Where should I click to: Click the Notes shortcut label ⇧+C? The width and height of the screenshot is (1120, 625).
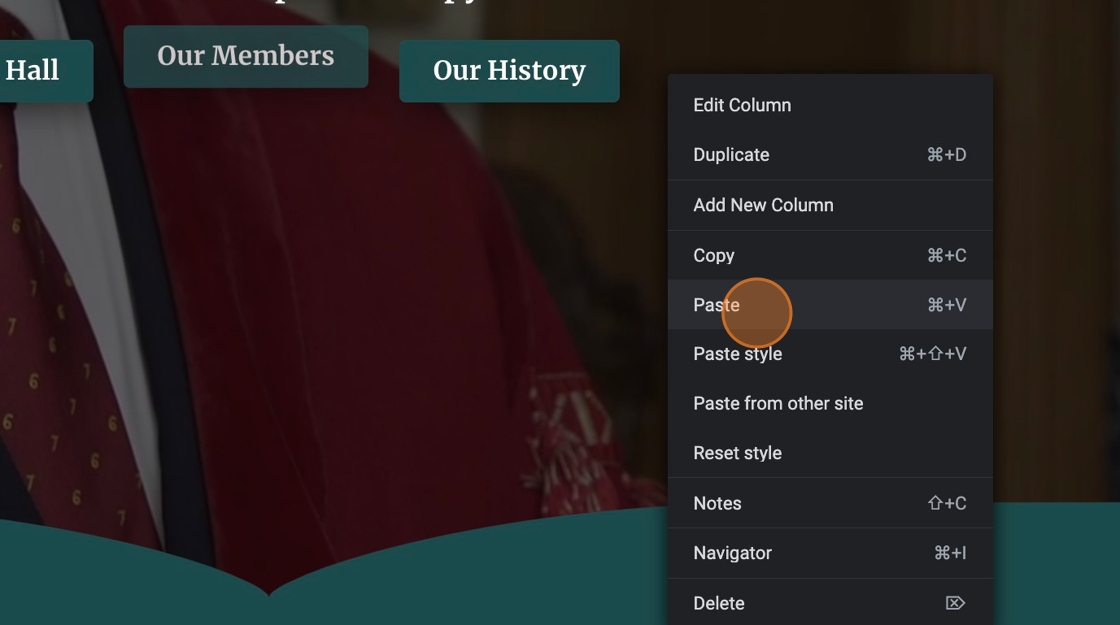[947, 503]
